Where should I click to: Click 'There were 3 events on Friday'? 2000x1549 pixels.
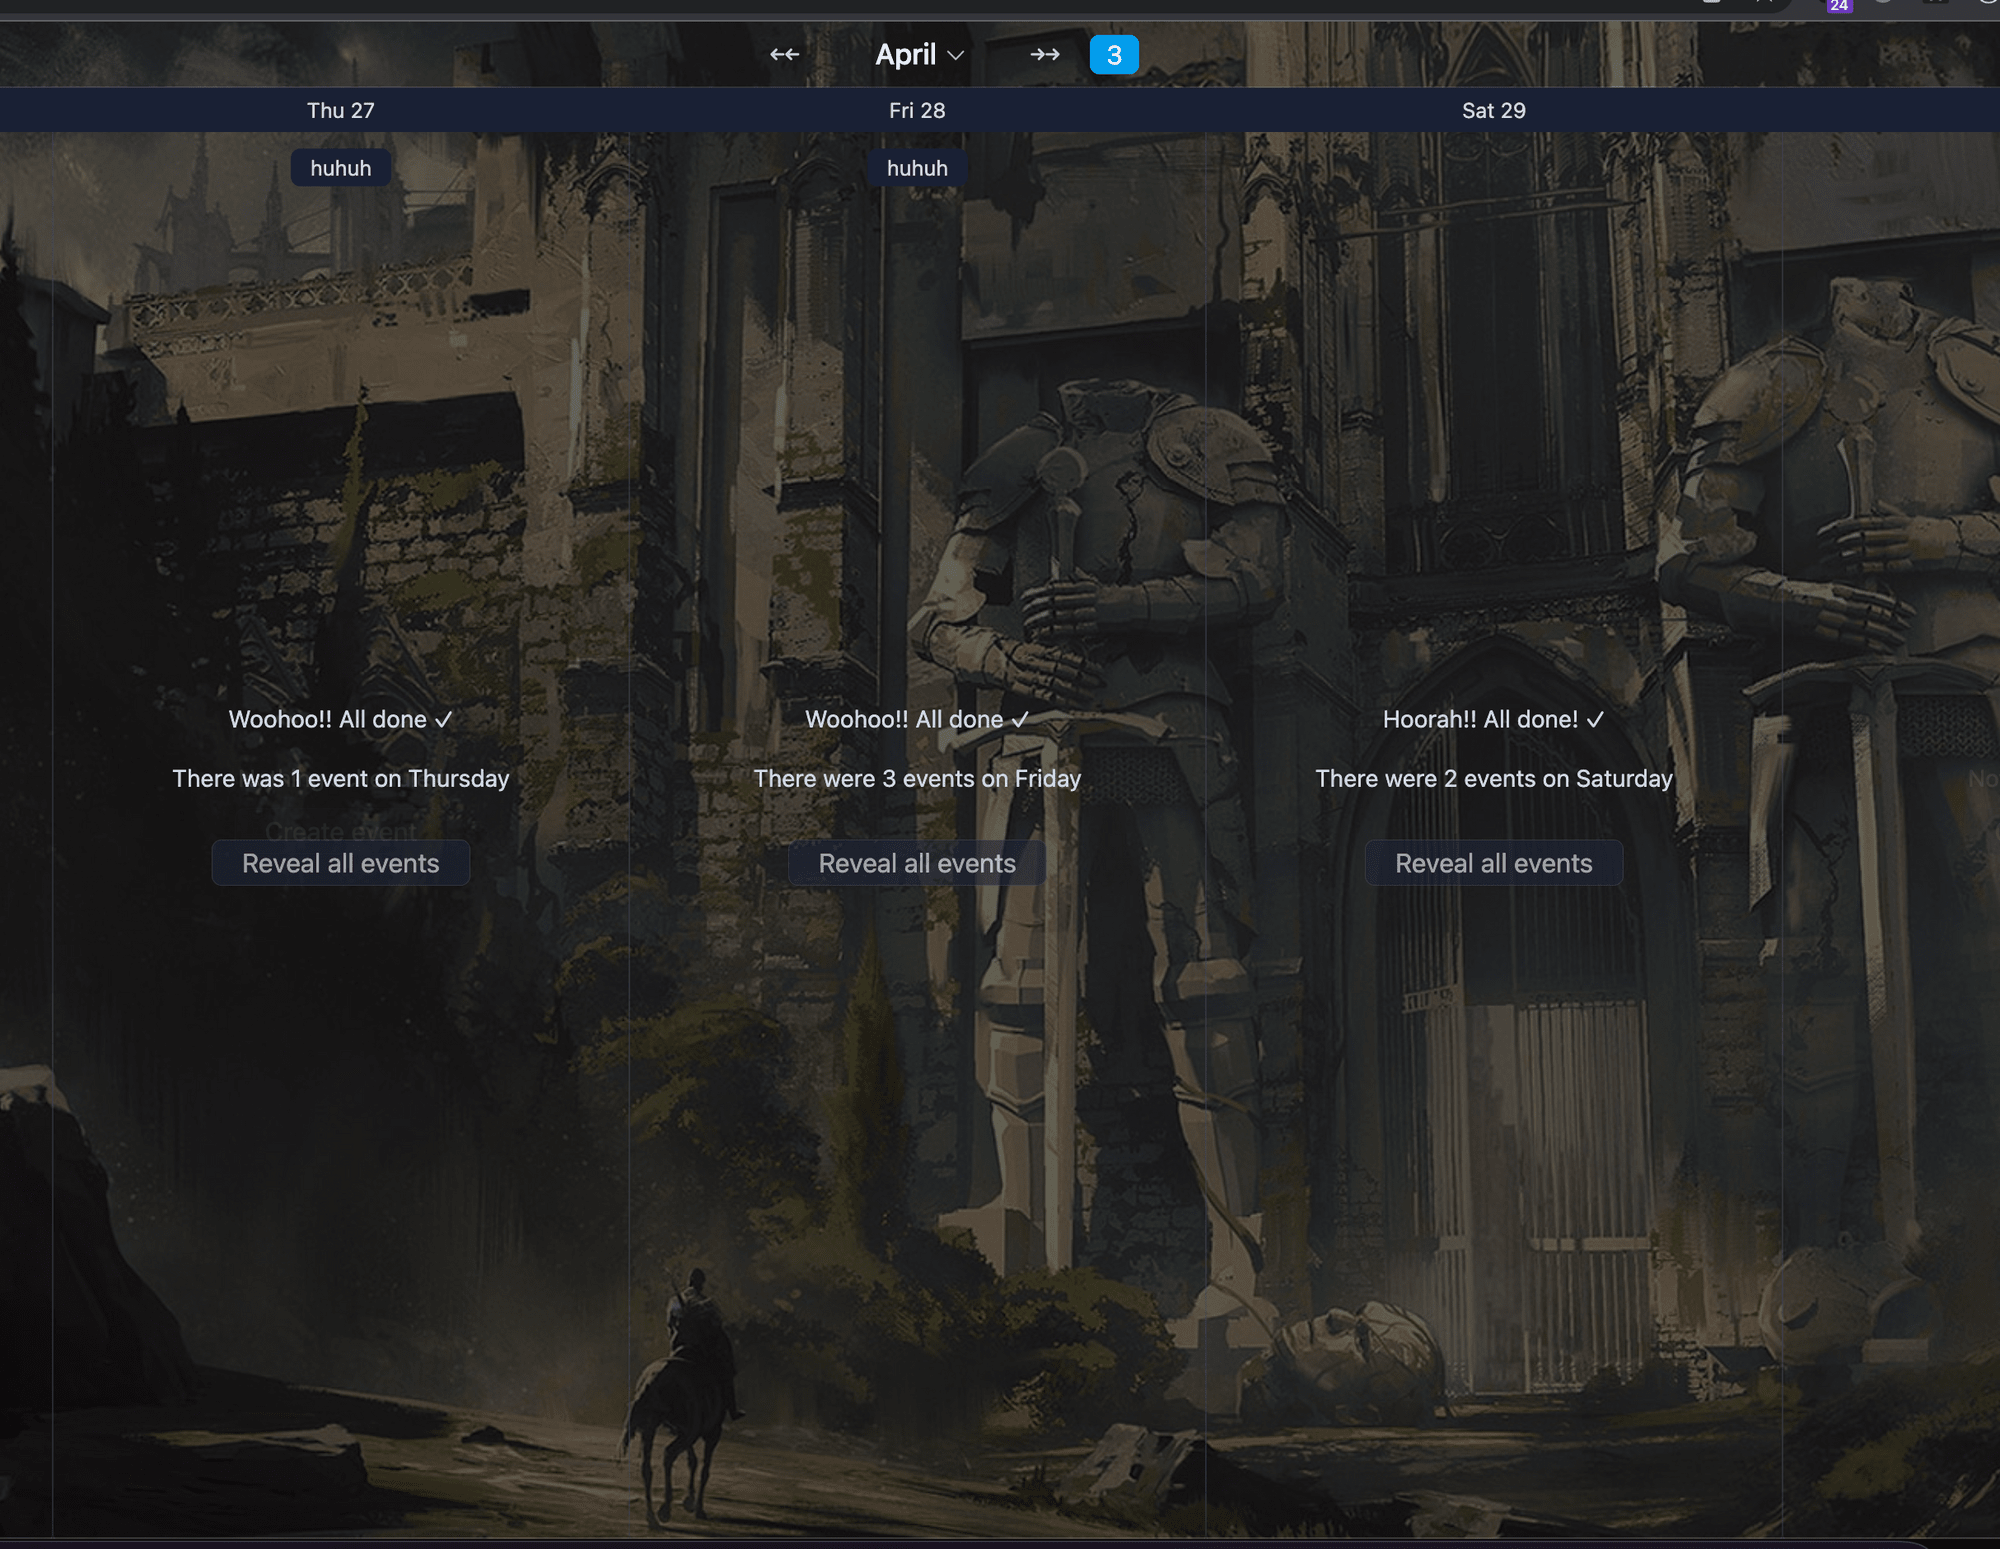(917, 778)
